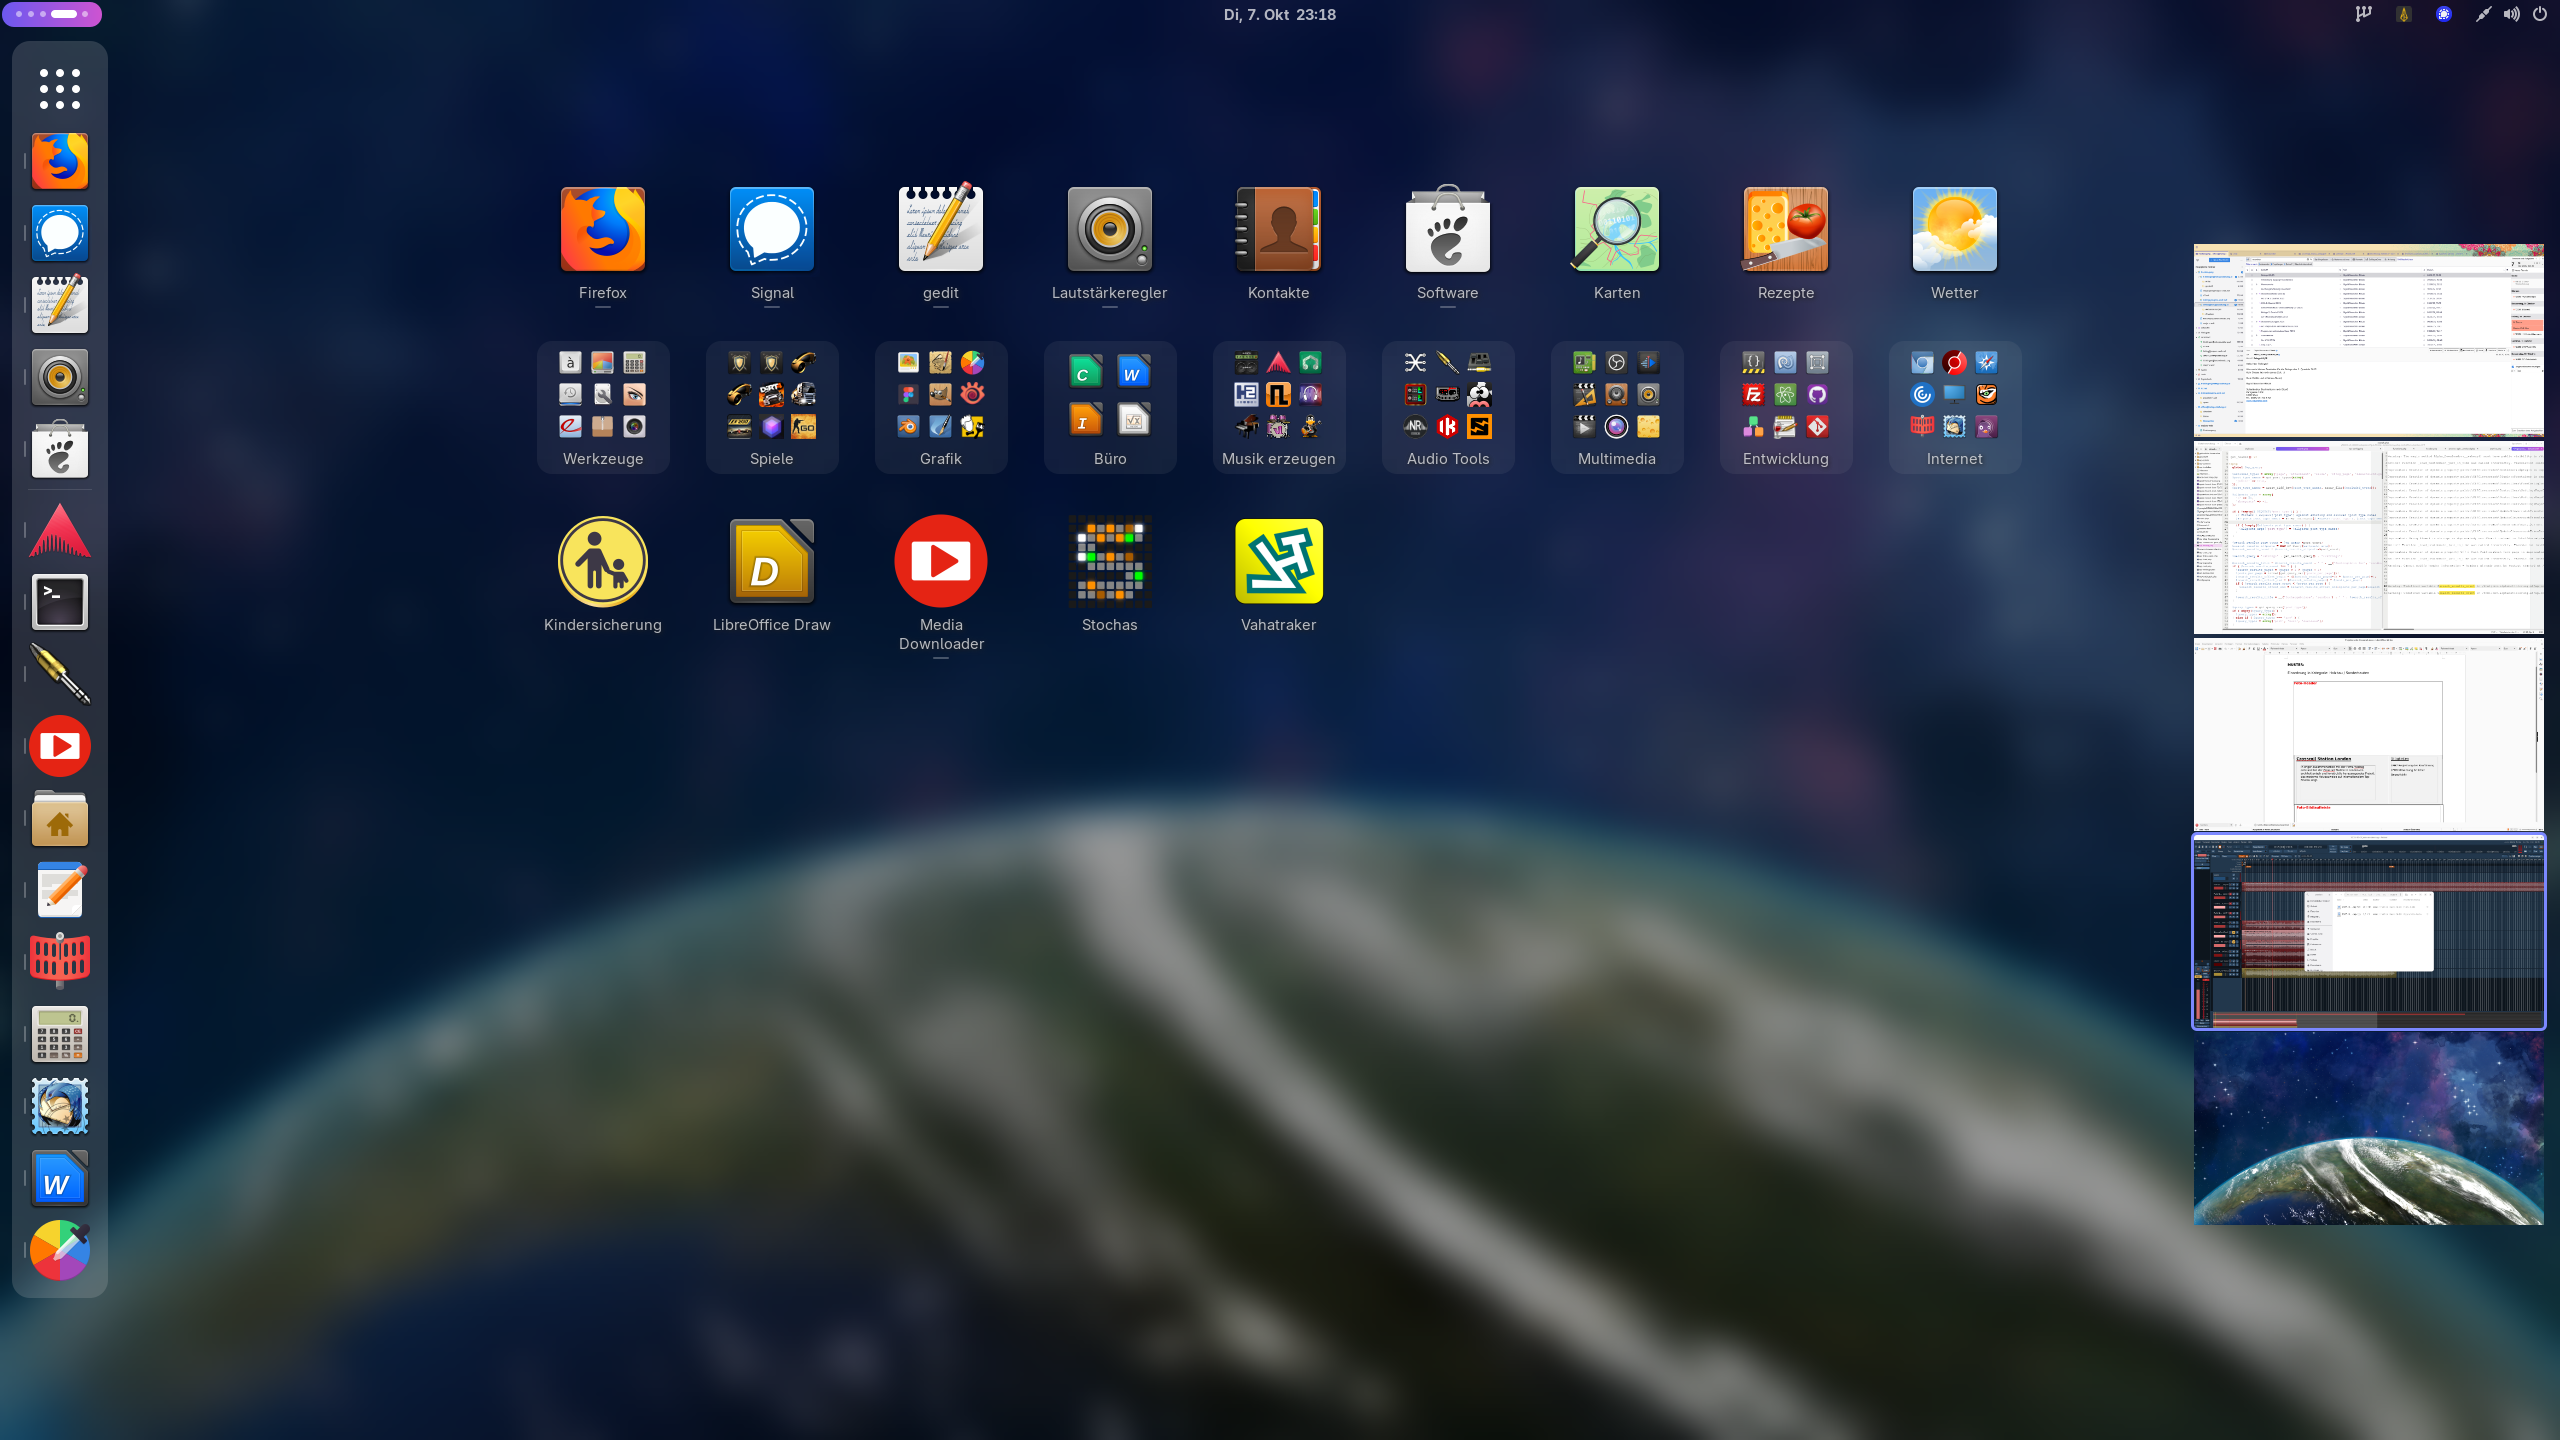Launch the Rezepte recipes app
2560x1440 pixels.
click(1785, 230)
